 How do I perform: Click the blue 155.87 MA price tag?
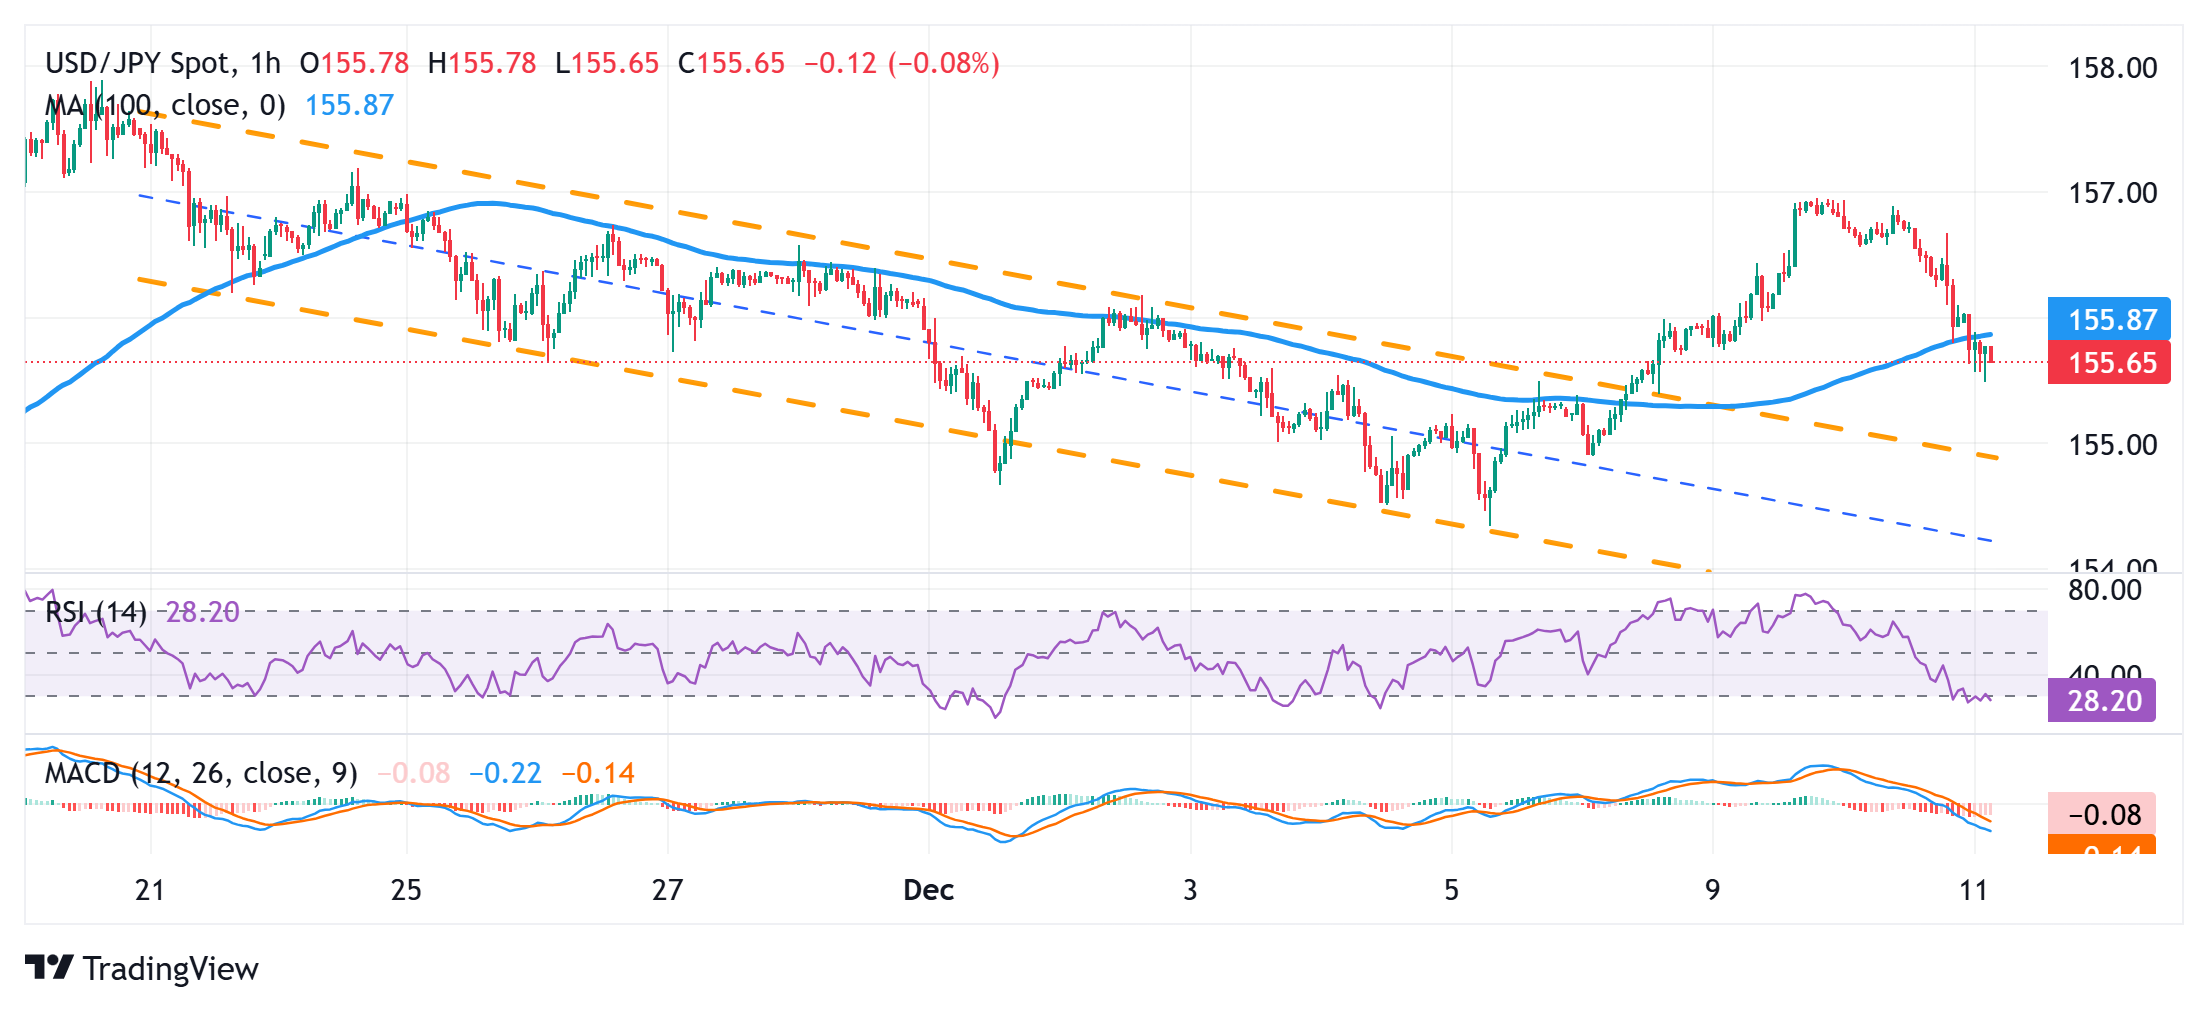tap(2108, 319)
